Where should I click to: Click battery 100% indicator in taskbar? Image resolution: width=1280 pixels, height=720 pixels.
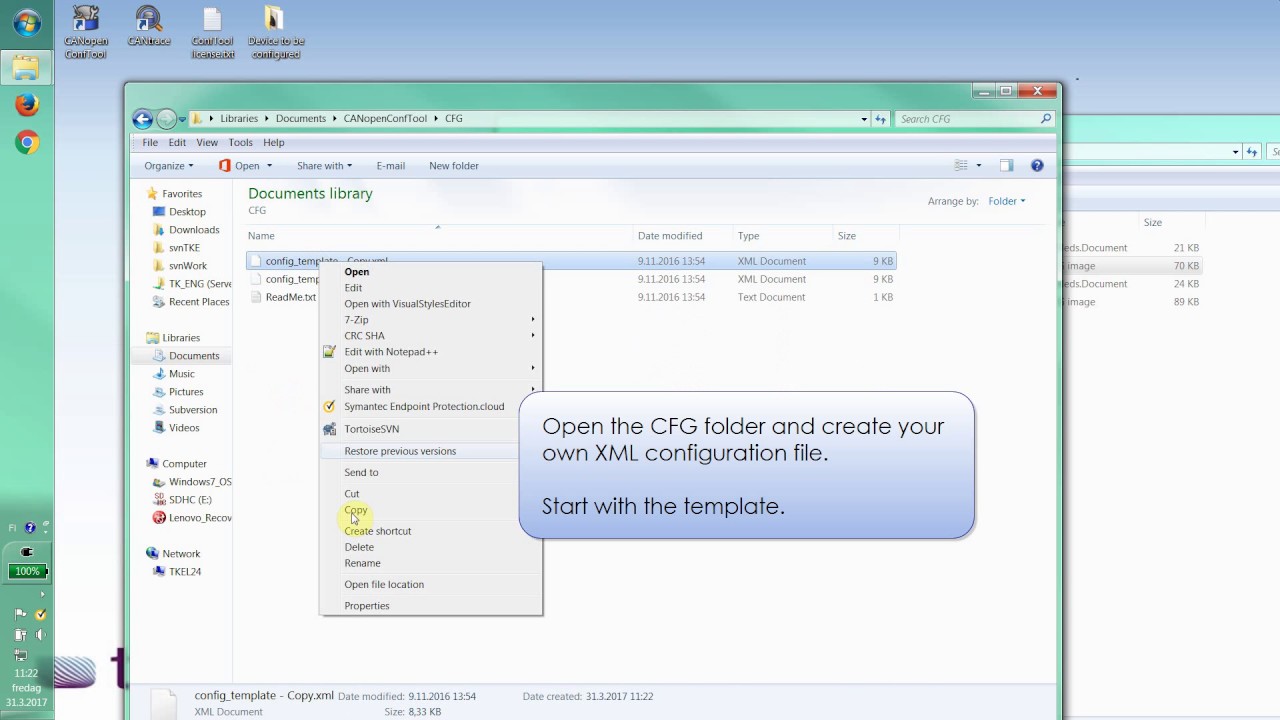point(27,572)
